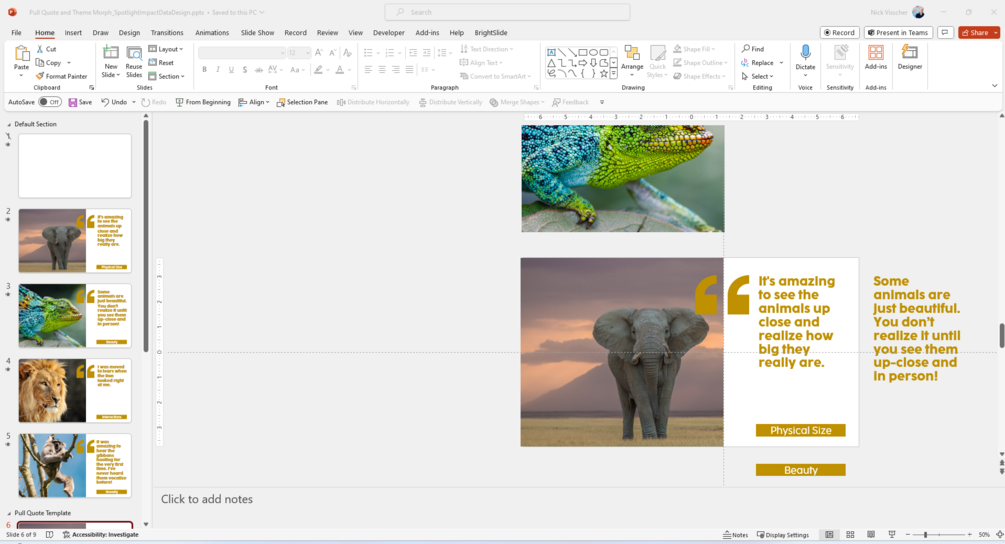Click the Paste icon in Clipboard group

pyautogui.click(x=21, y=54)
